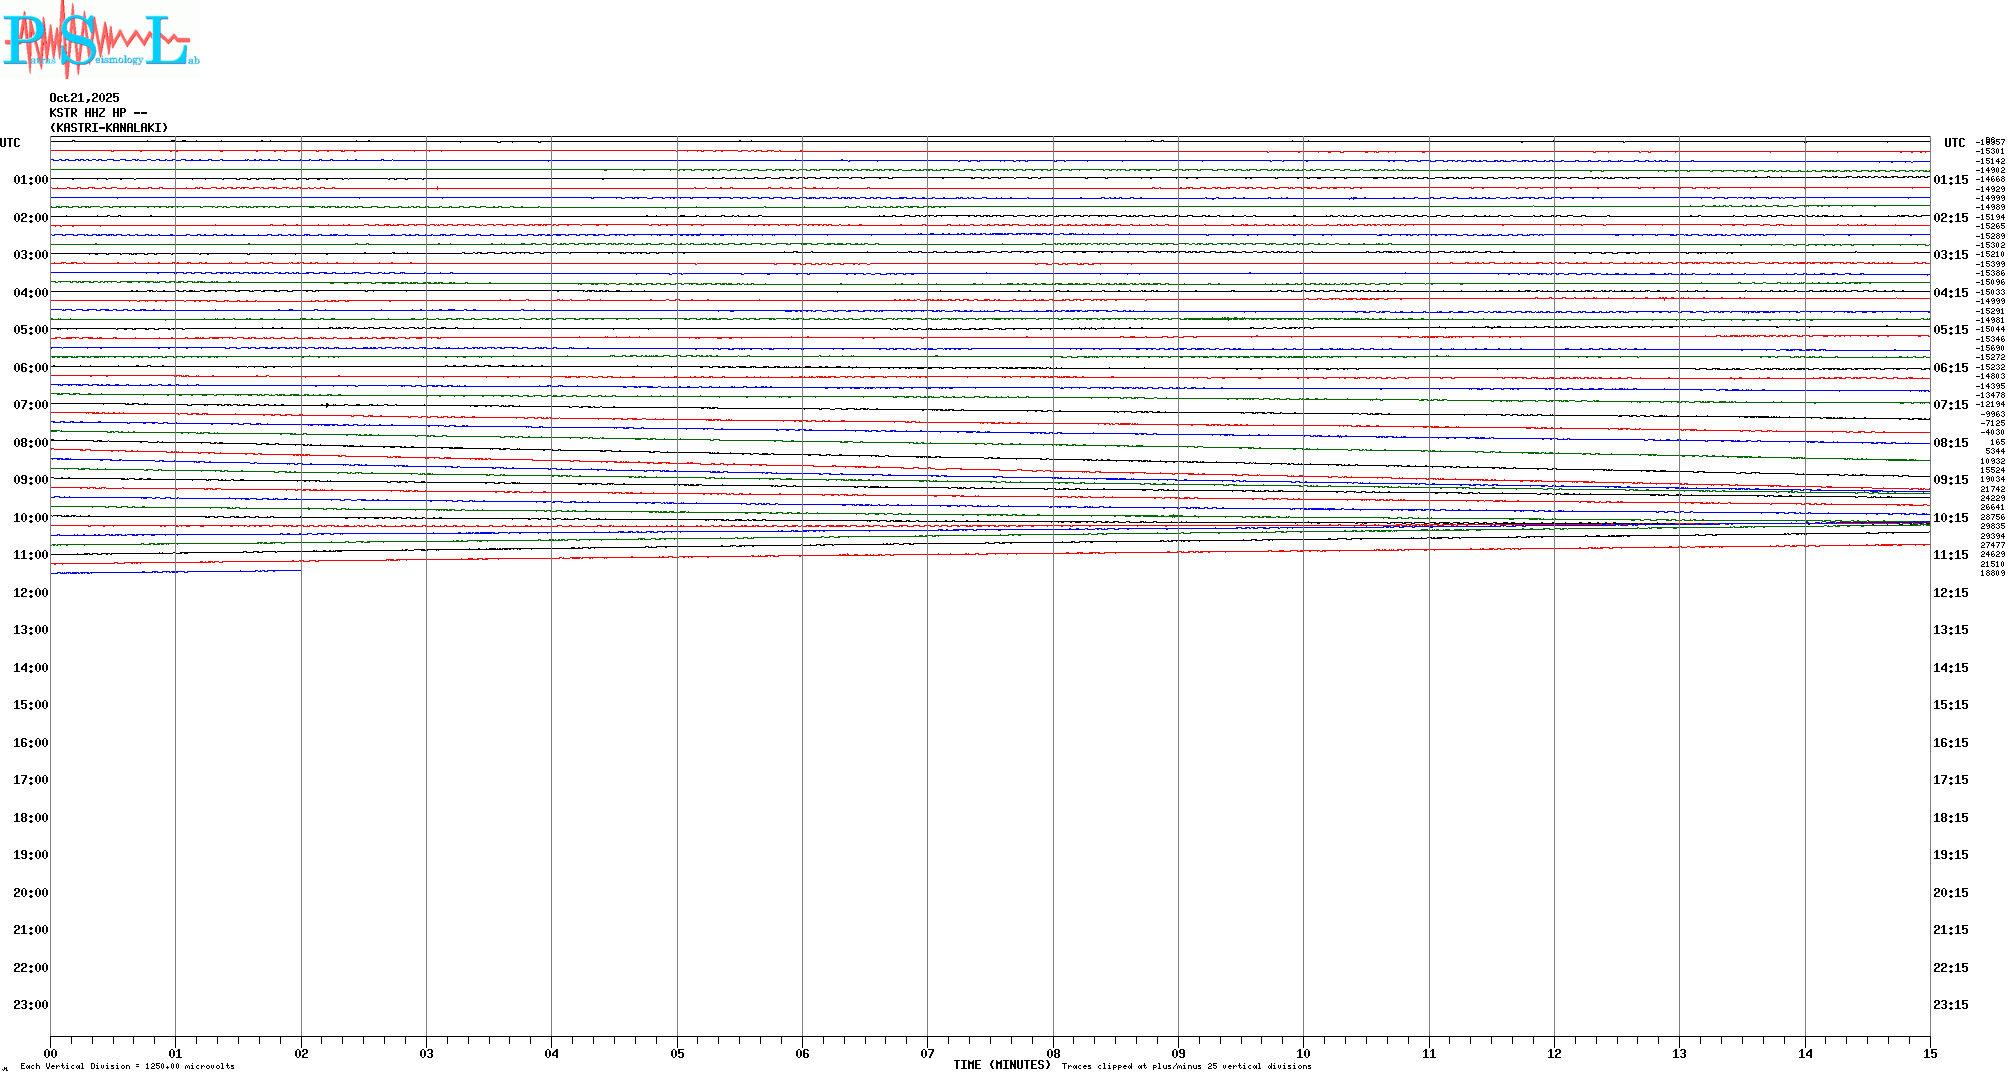Click the TIME (MINUTES) axis title

click(x=1001, y=1065)
